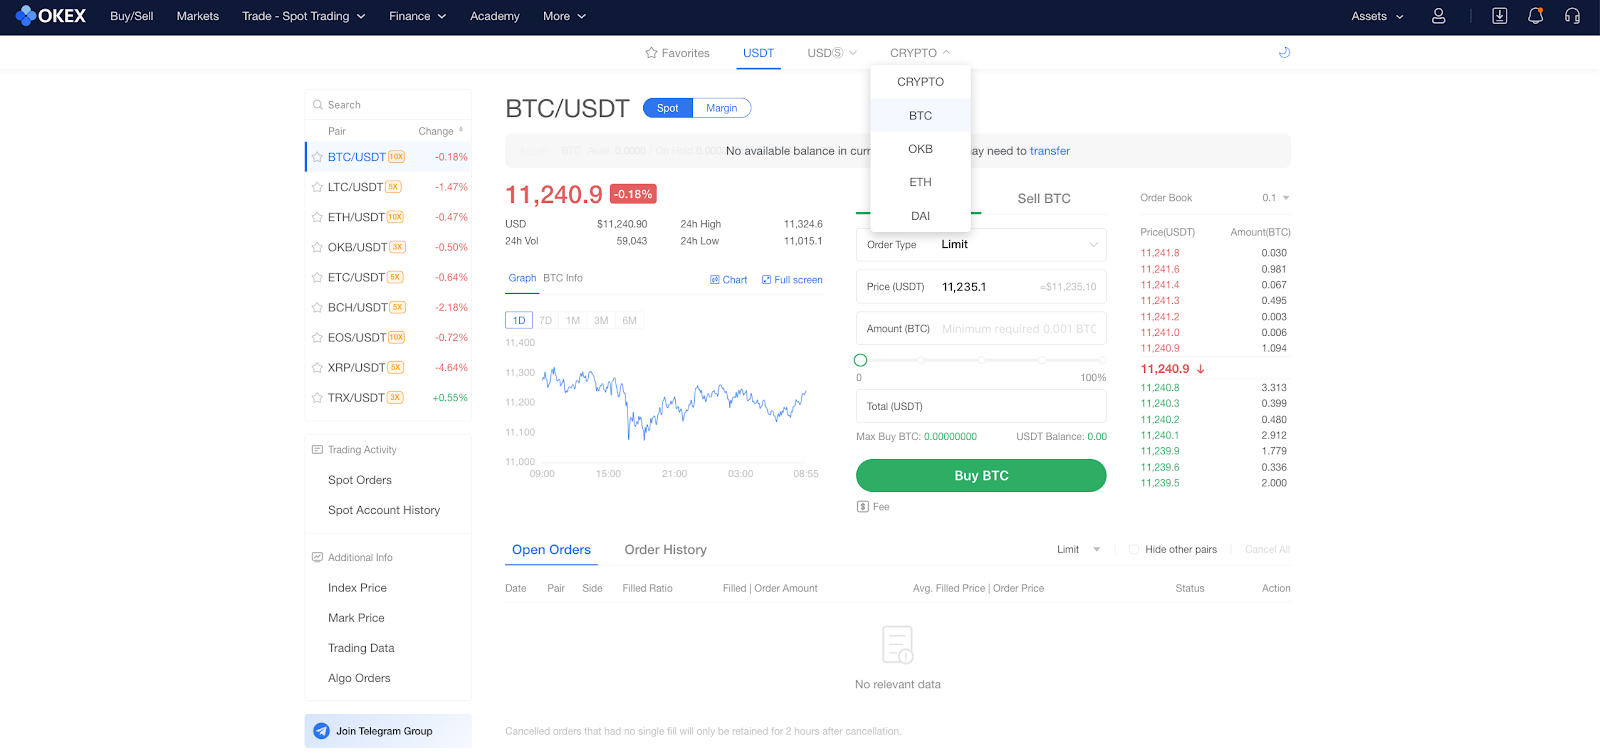Click the amount percentage slider handle
The image size is (1600, 756).
tap(860, 360)
